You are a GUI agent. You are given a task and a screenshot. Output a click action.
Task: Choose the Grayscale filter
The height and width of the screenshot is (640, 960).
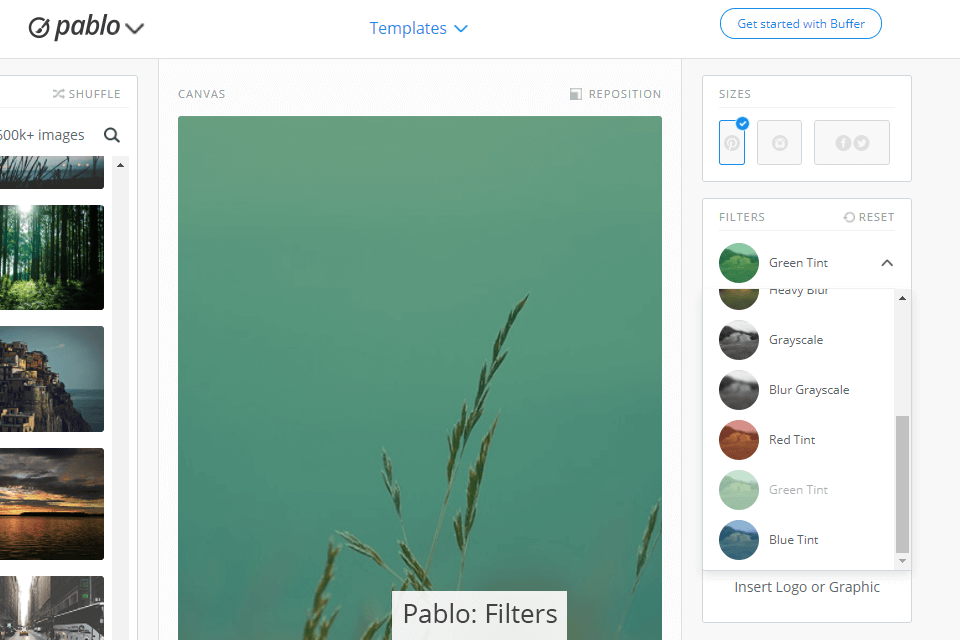(x=796, y=340)
